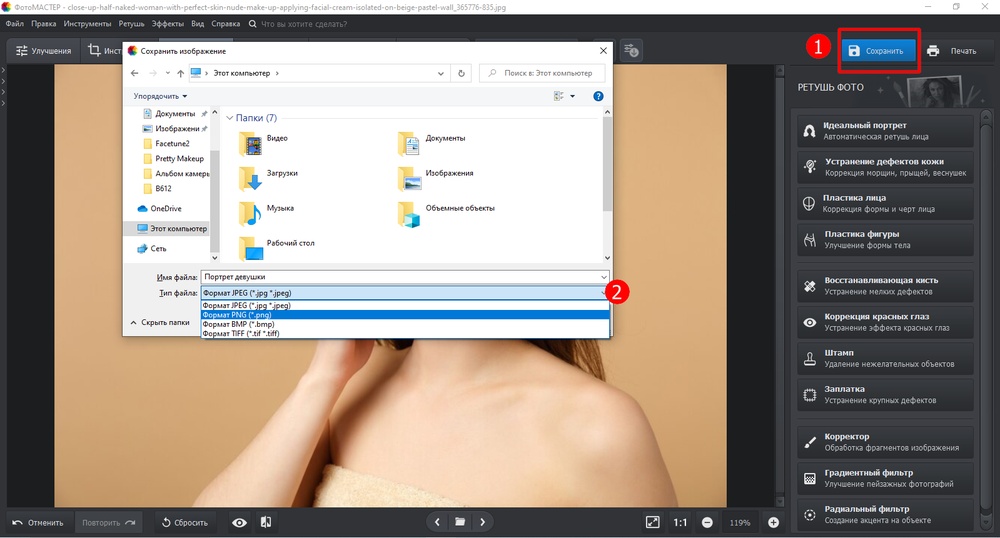This screenshot has height=538, width=1000.
Task: Open the Эффекты menu
Action: pos(167,22)
